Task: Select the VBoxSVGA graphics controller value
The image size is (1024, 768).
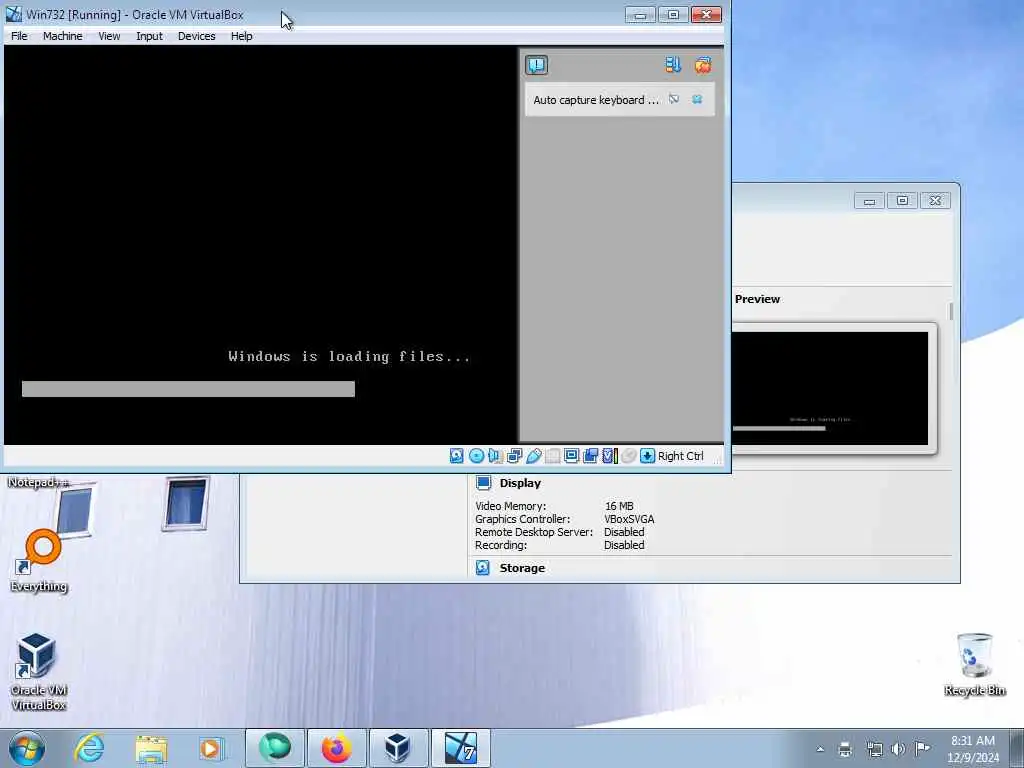Action: click(x=629, y=519)
